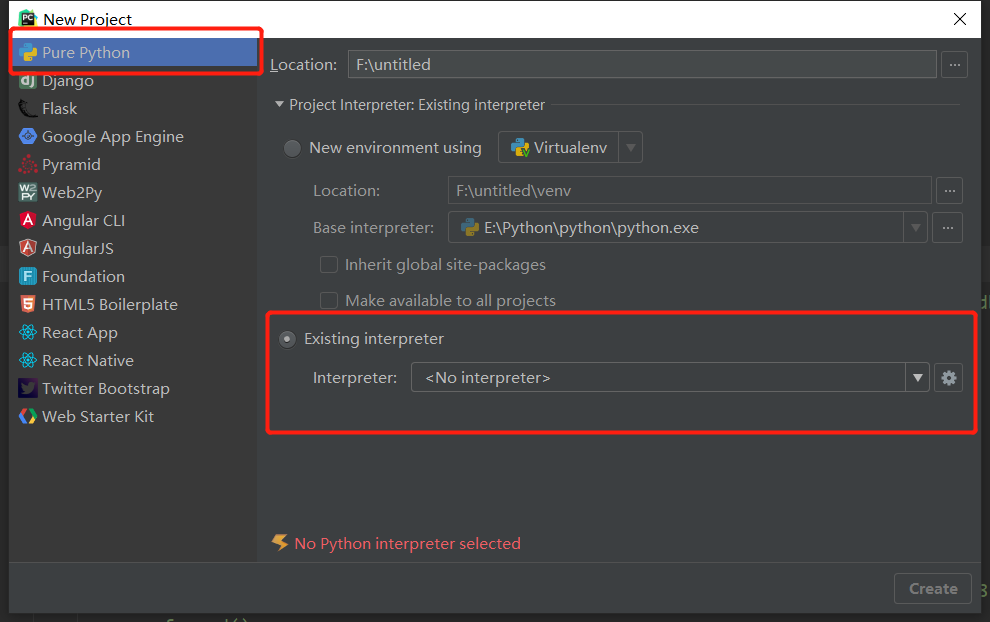Screen dimensions: 990x622
Task: Click the Google App Engine icon
Action: click(x=28, y=136)
